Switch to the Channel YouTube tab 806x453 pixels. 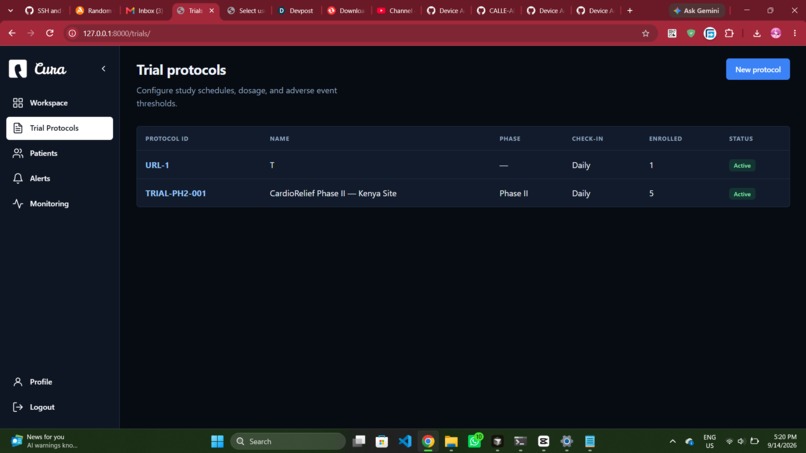click(x=395, y=11)
